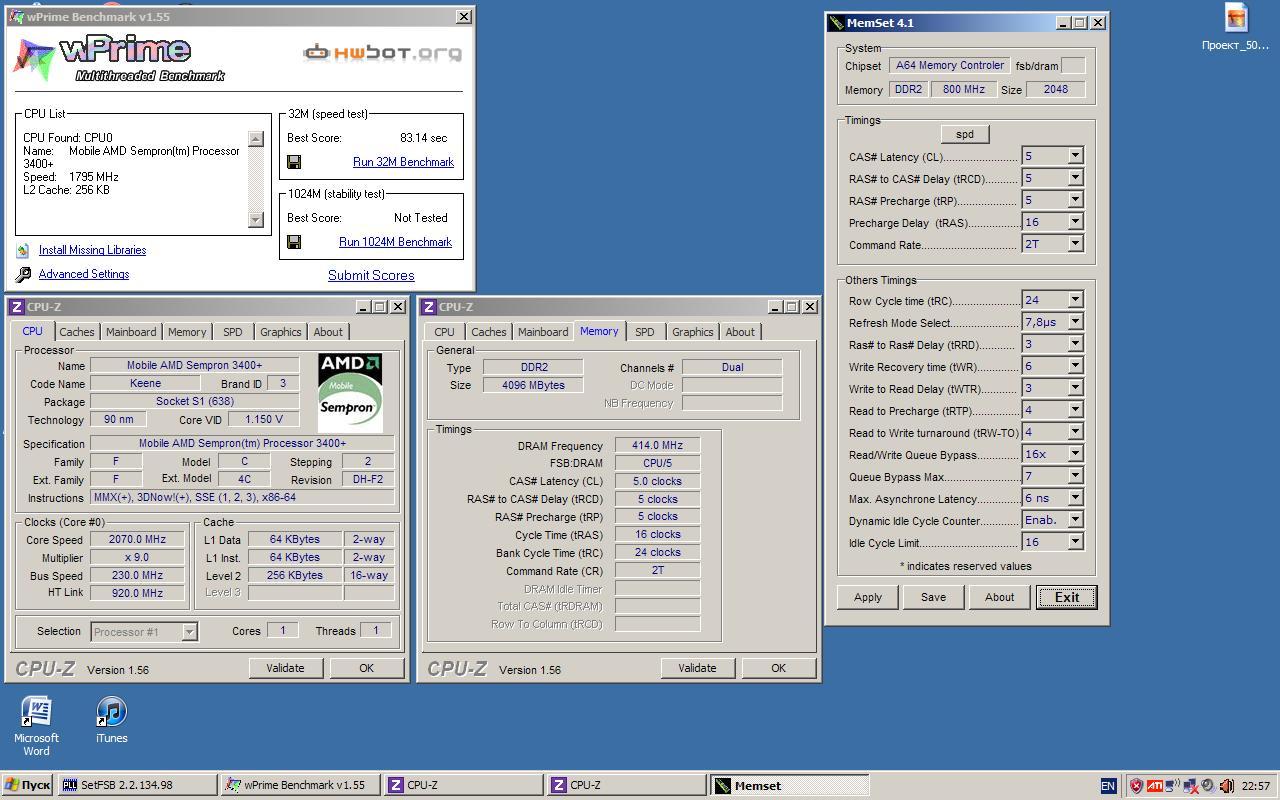Click the Run 1024M Benchmark link
Screen dimensions: 1280x800
395,242
